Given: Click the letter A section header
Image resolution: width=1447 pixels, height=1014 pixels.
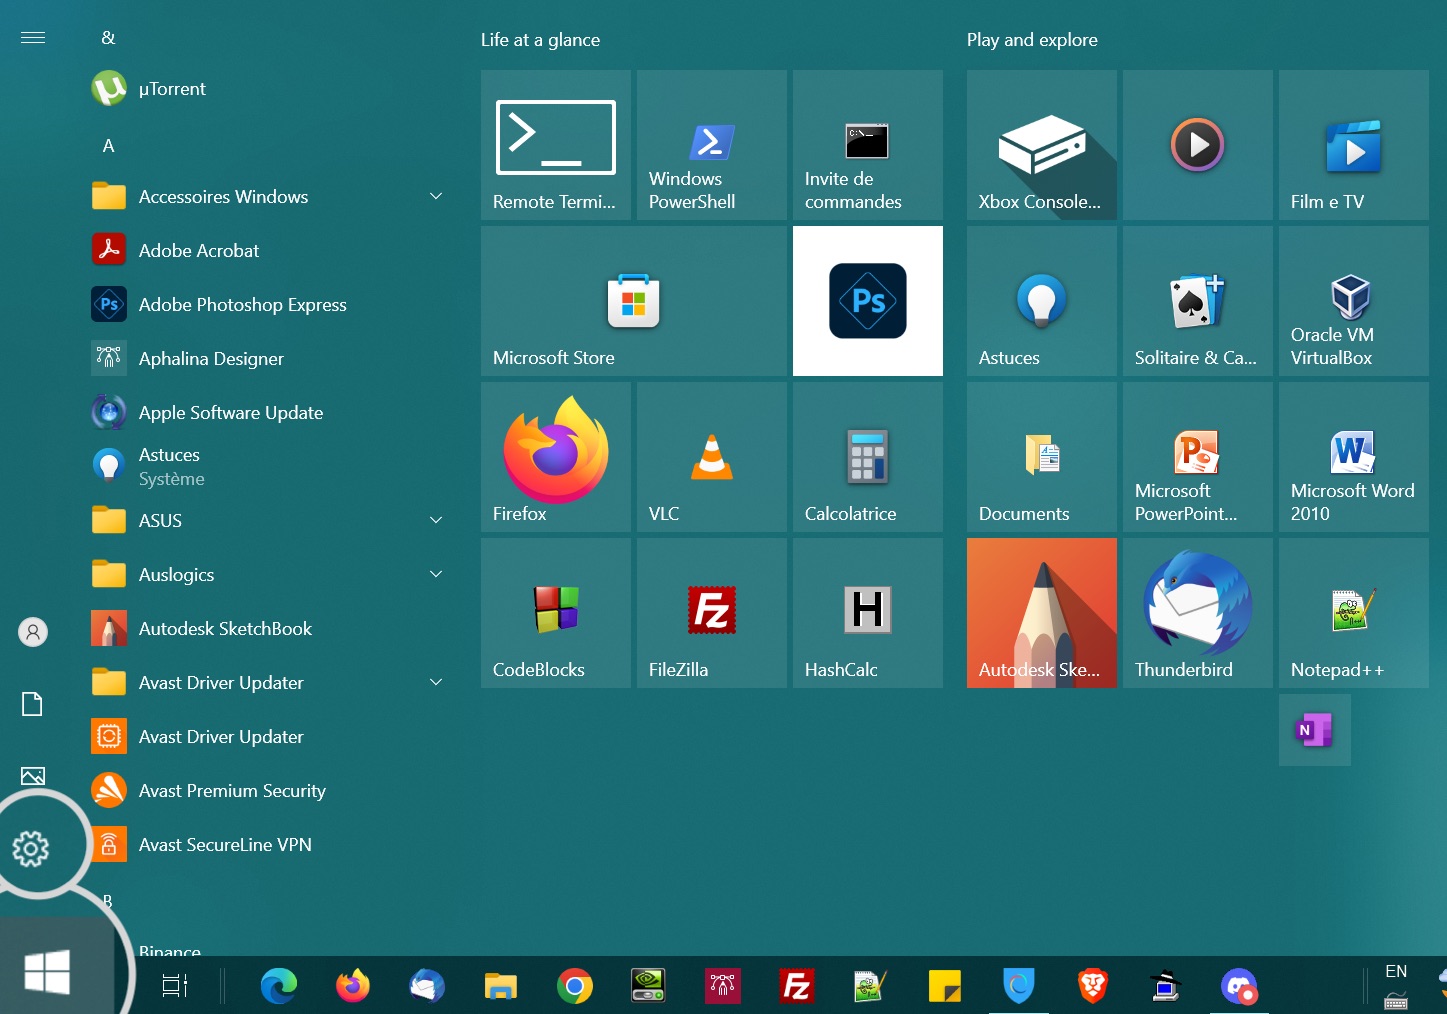Looking at the screenshot, I should click(x=109, y=146).
